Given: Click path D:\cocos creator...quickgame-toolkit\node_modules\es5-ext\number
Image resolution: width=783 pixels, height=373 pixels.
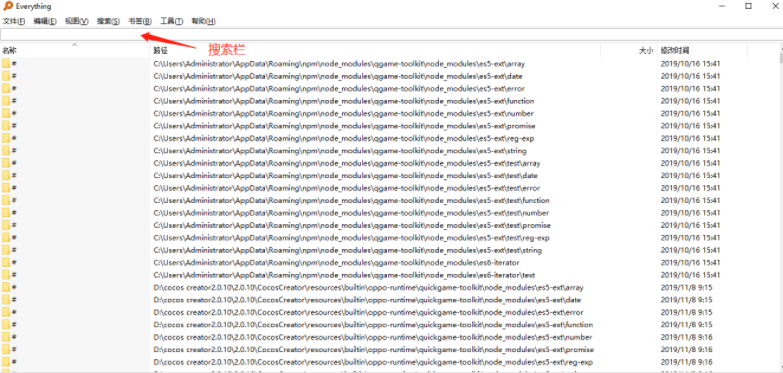Looking at the screenshot, I should (x=373, y=337).
